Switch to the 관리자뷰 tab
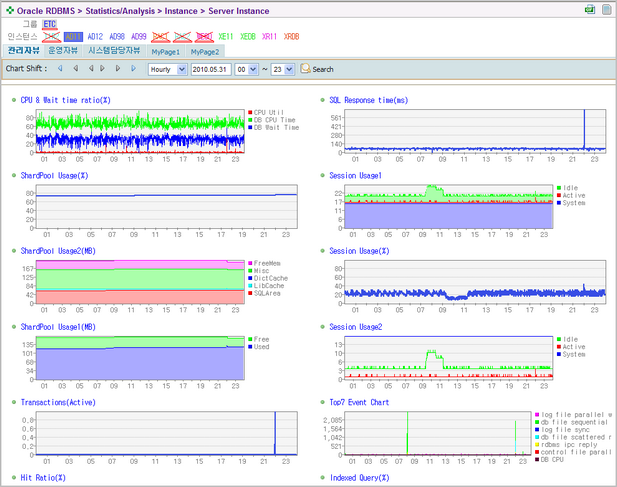This screenshot has width=617, height=487. [x=24, y=51]
